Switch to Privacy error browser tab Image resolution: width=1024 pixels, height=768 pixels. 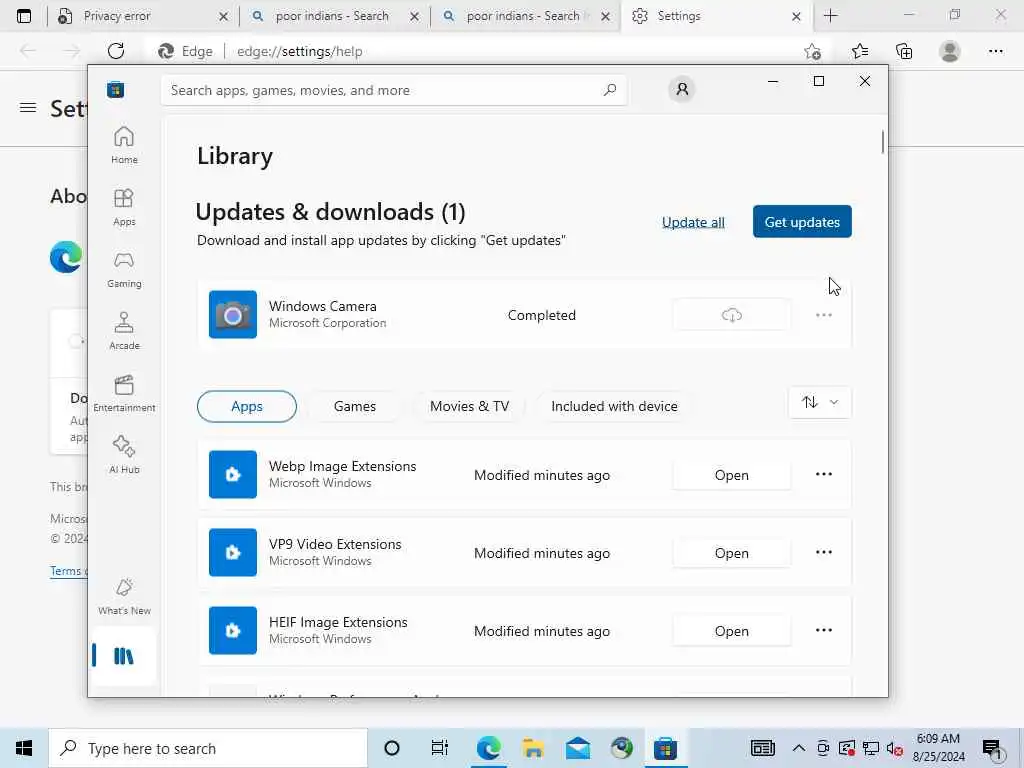click(141, 16)
